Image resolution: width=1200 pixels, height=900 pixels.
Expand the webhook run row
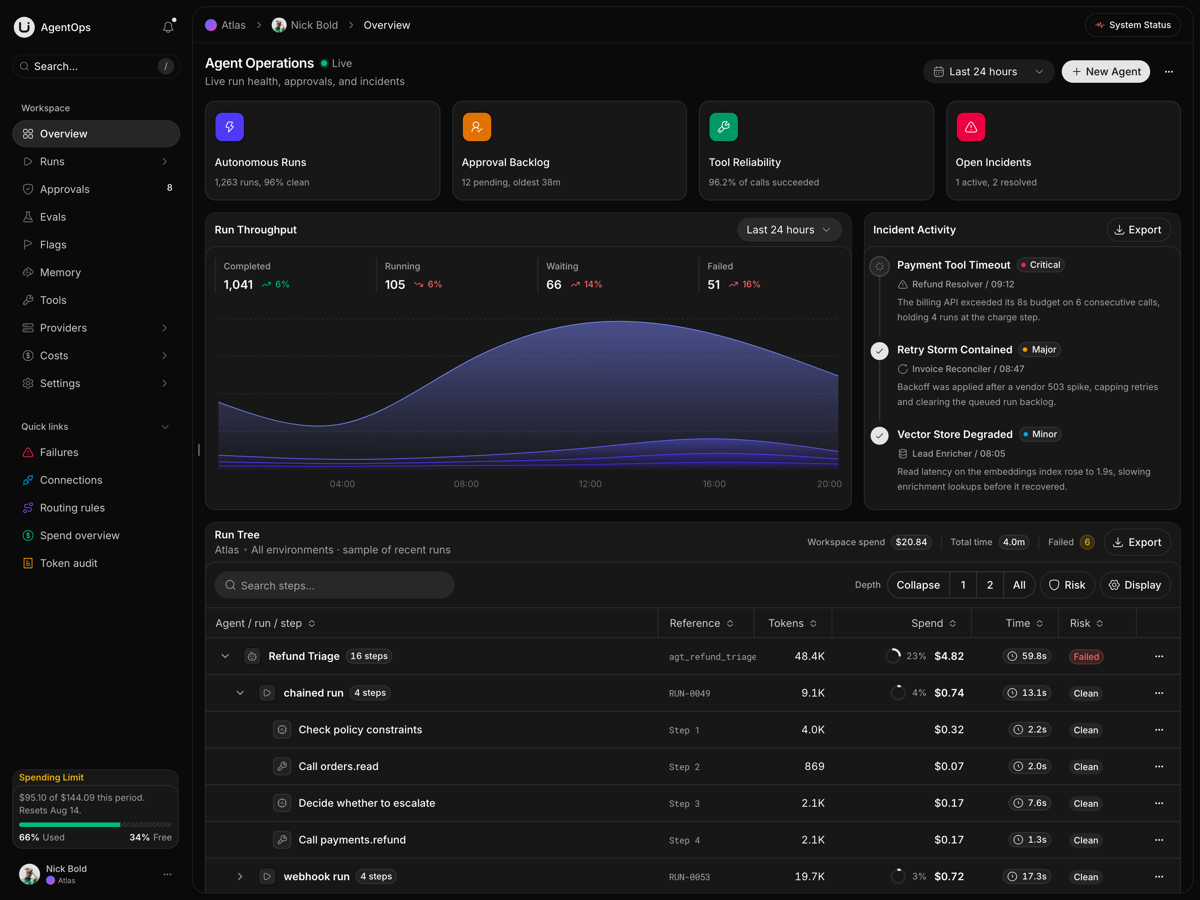pyautogui.click(x=240, y=877)
